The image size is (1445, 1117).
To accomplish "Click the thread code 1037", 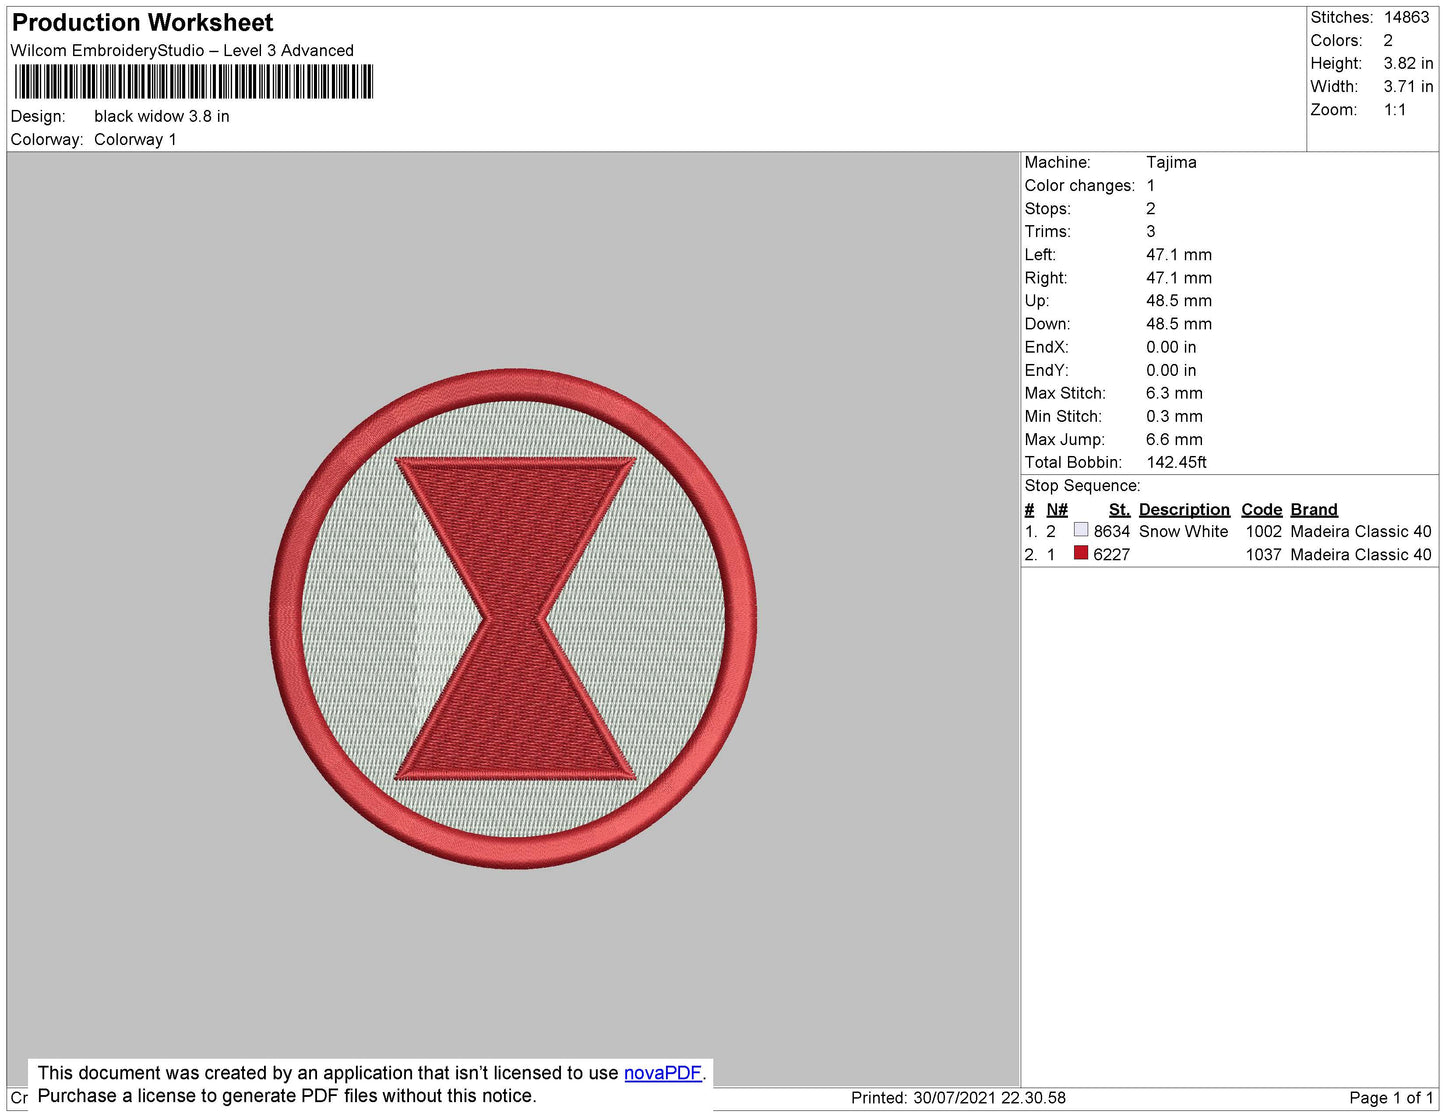I will click(x=1264, y=555).
